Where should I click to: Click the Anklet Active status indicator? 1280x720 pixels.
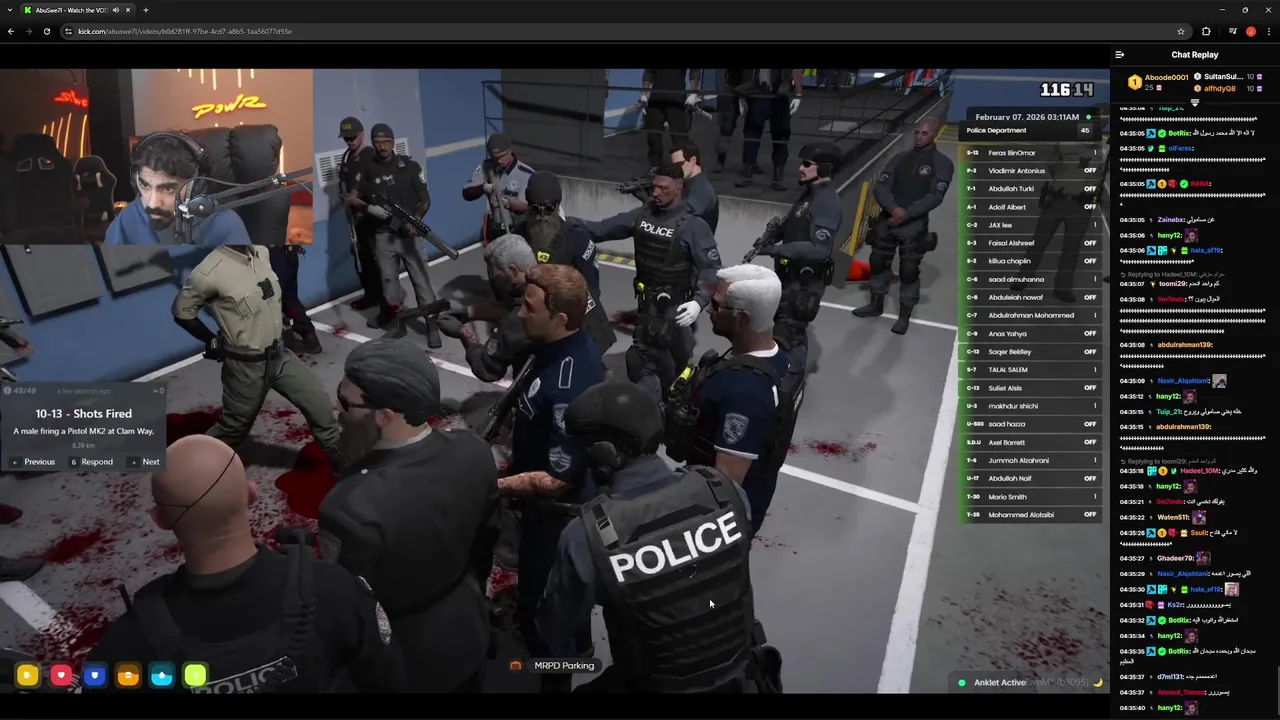pos(991,682)
